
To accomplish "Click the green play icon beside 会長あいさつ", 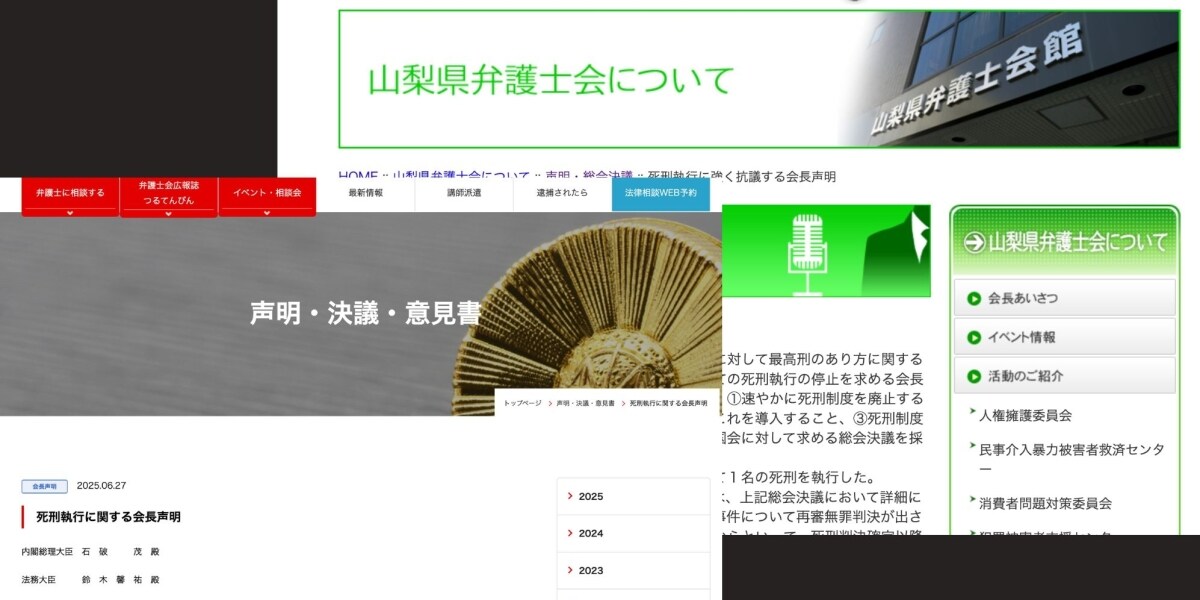I will (x=972, y=297).
